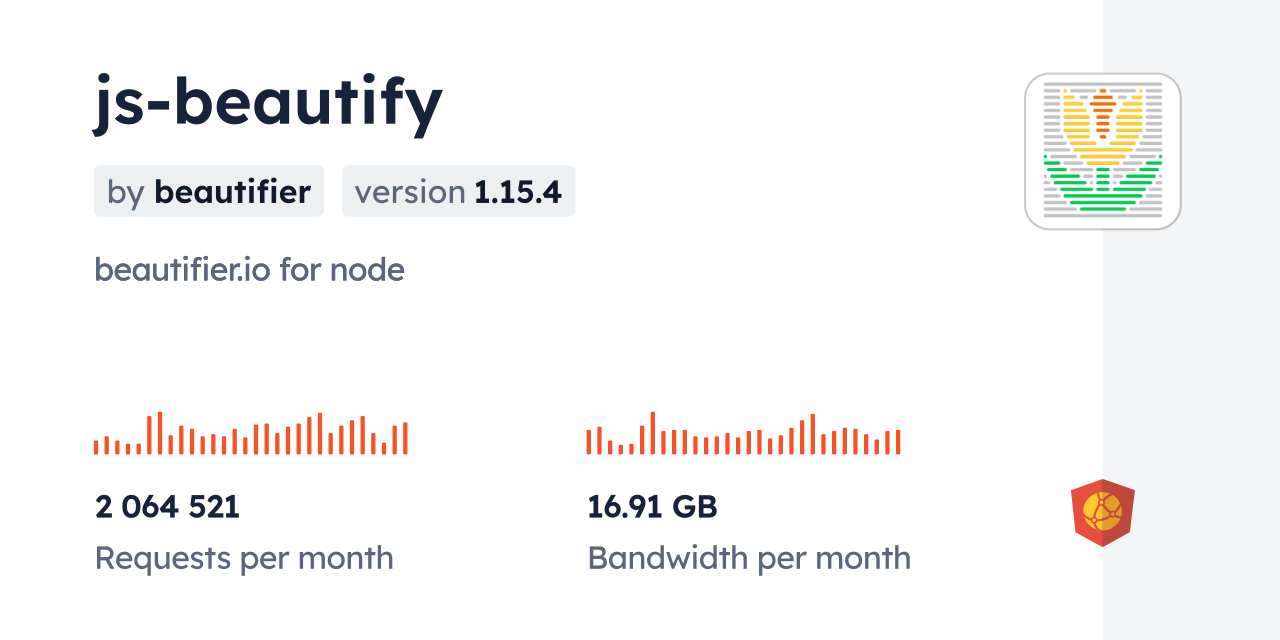The width and height of the screenshot is (1280, 640).
Task: Select the leftmost bar of bandwidth chart
Action: click(589, 441)
